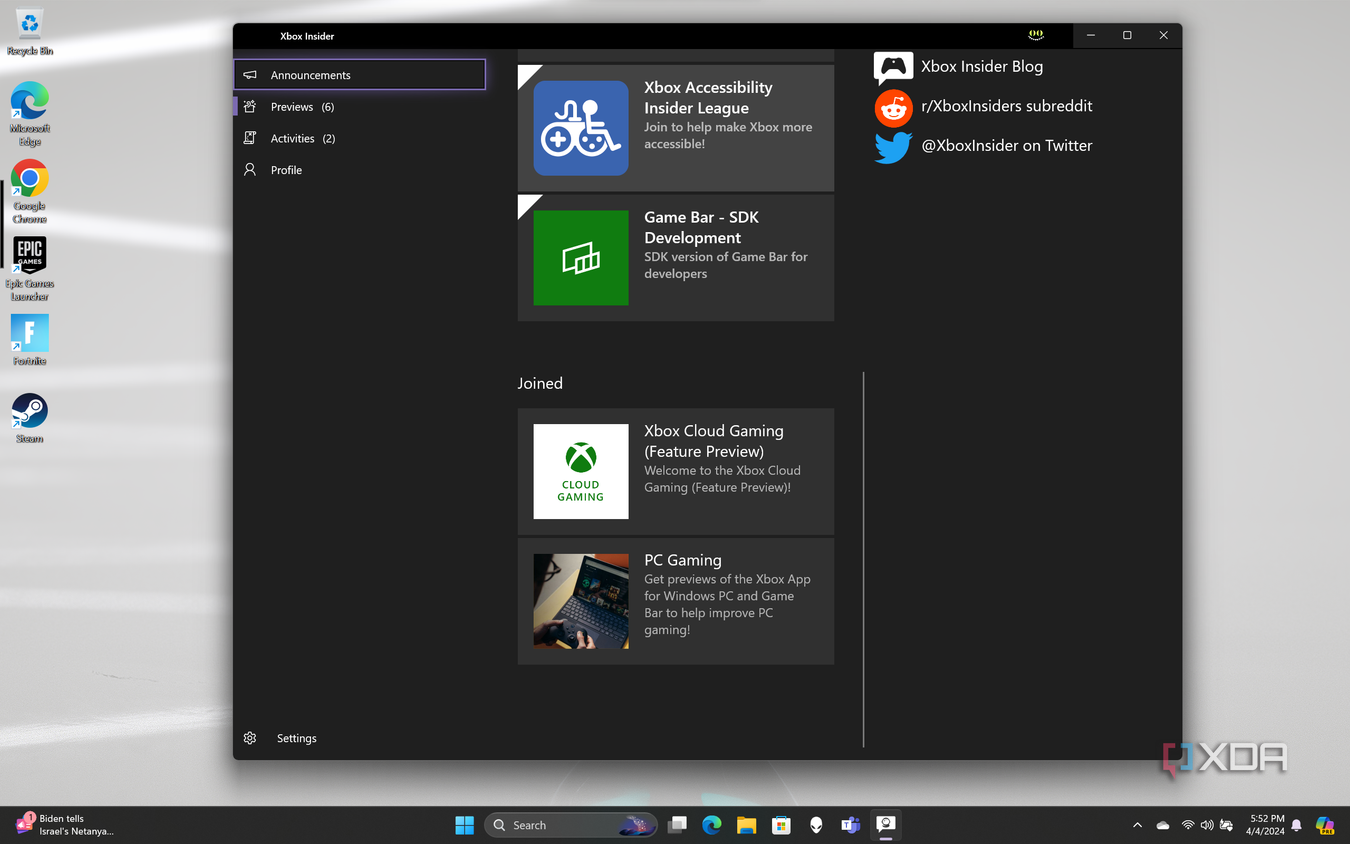Screen dimensions: 1350x844
Task: Open Xbox Cloud Gaming (Feature Preview) title
Action: tap(713, 441)
